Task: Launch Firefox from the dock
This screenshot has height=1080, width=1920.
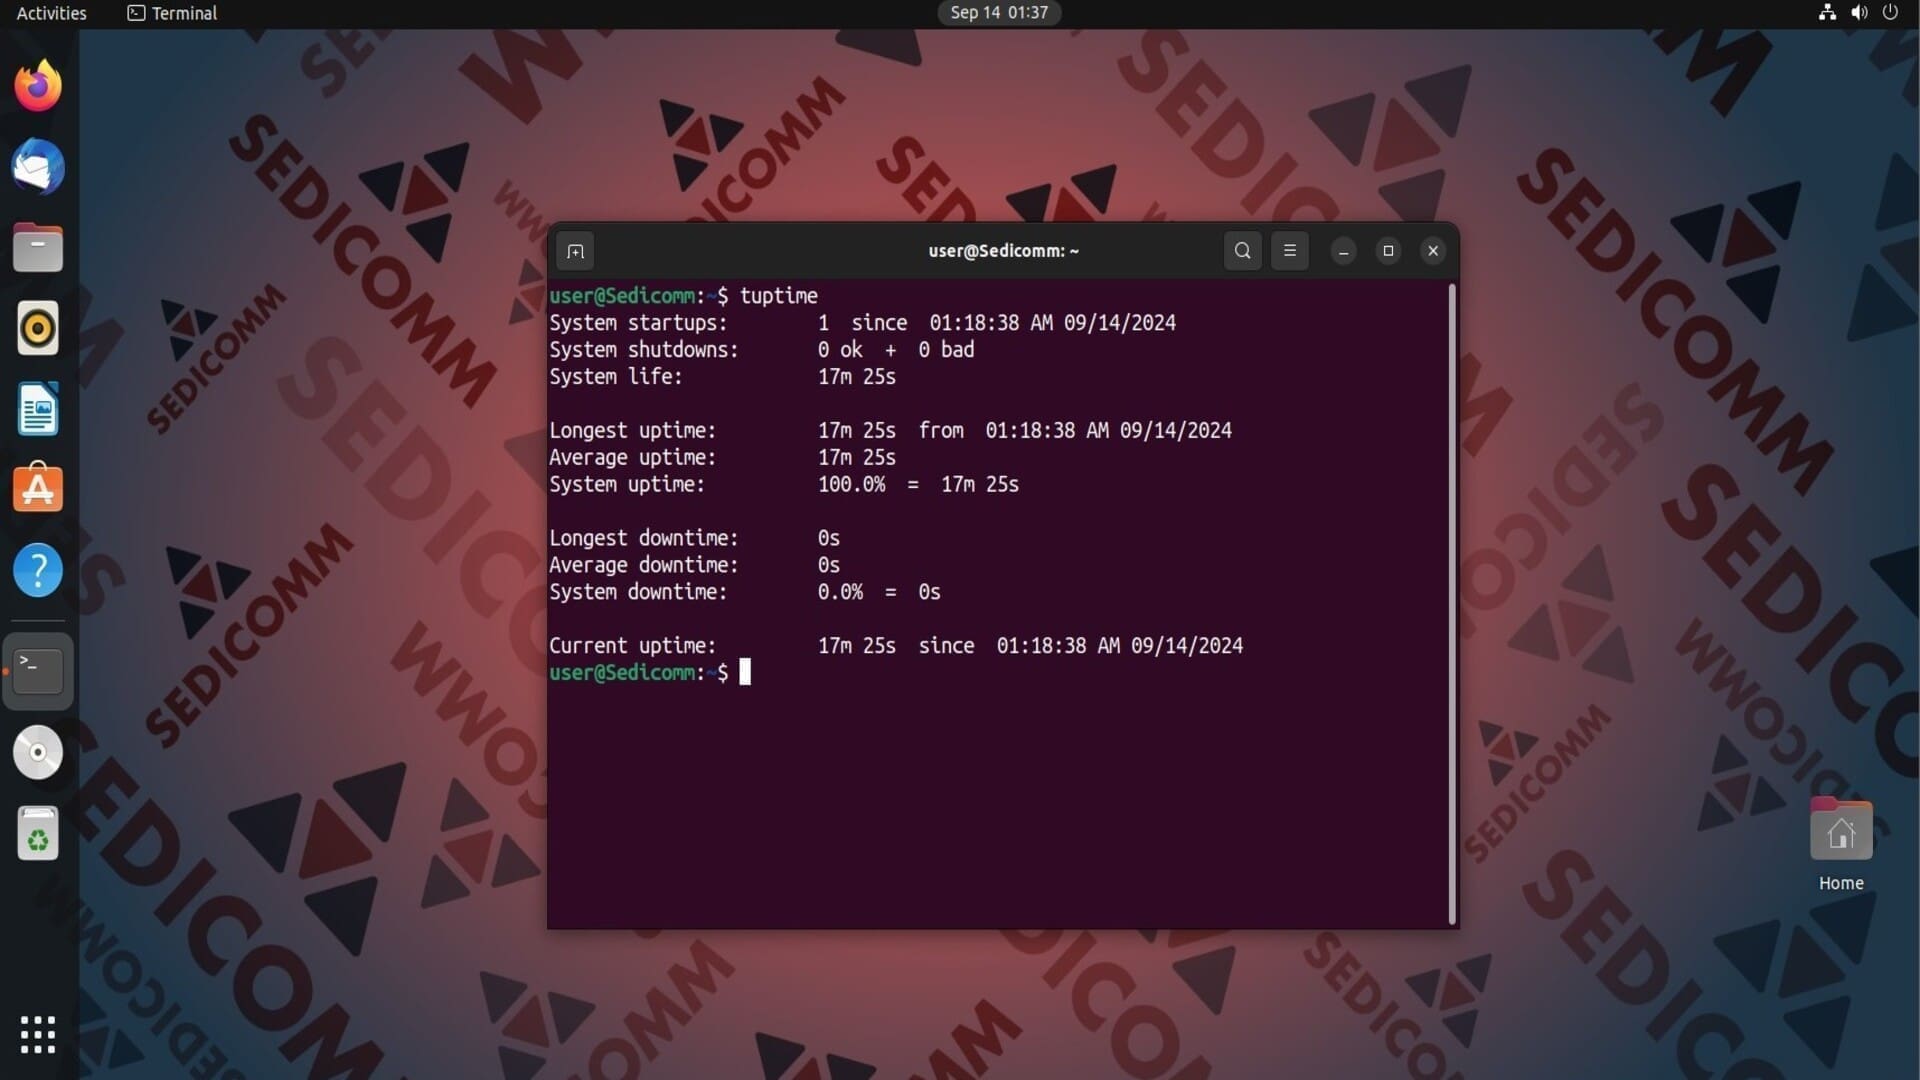Action: pos(38,86)
